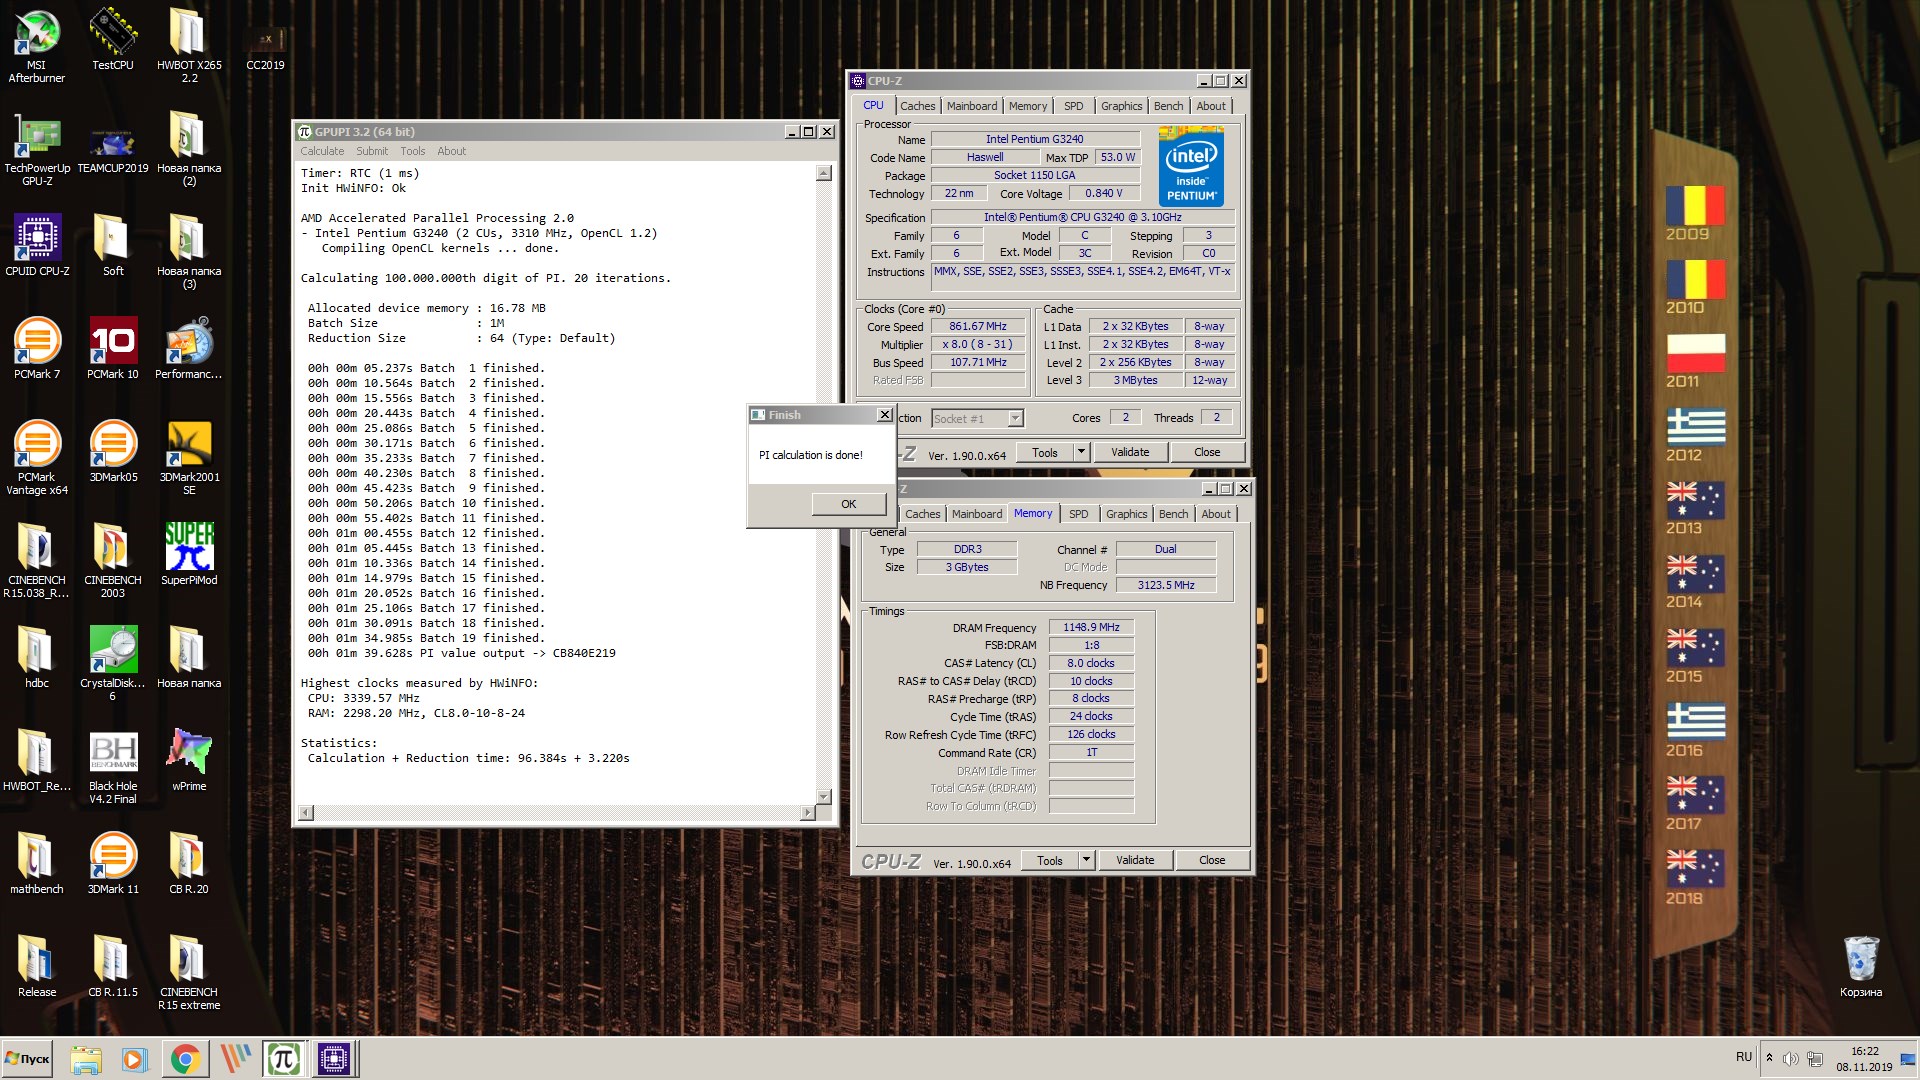This screenshot has height=1080, width=1920.
Task: Launch 3DMark2001 SE shortcut
Action: tap(189, 457)
